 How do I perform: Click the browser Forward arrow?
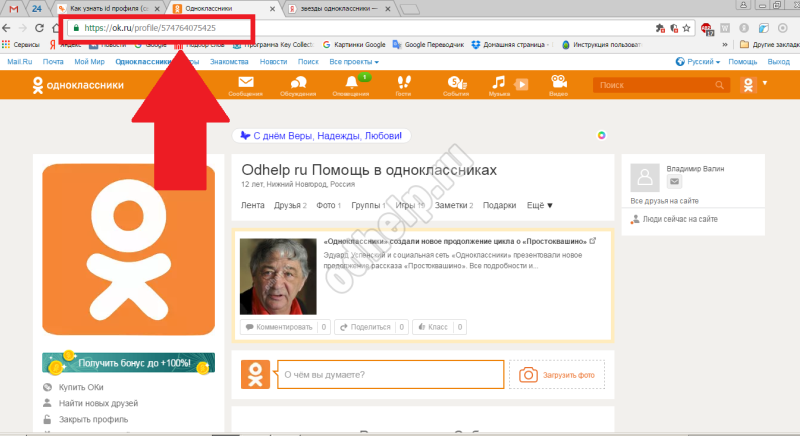click(x=22, y=28)
